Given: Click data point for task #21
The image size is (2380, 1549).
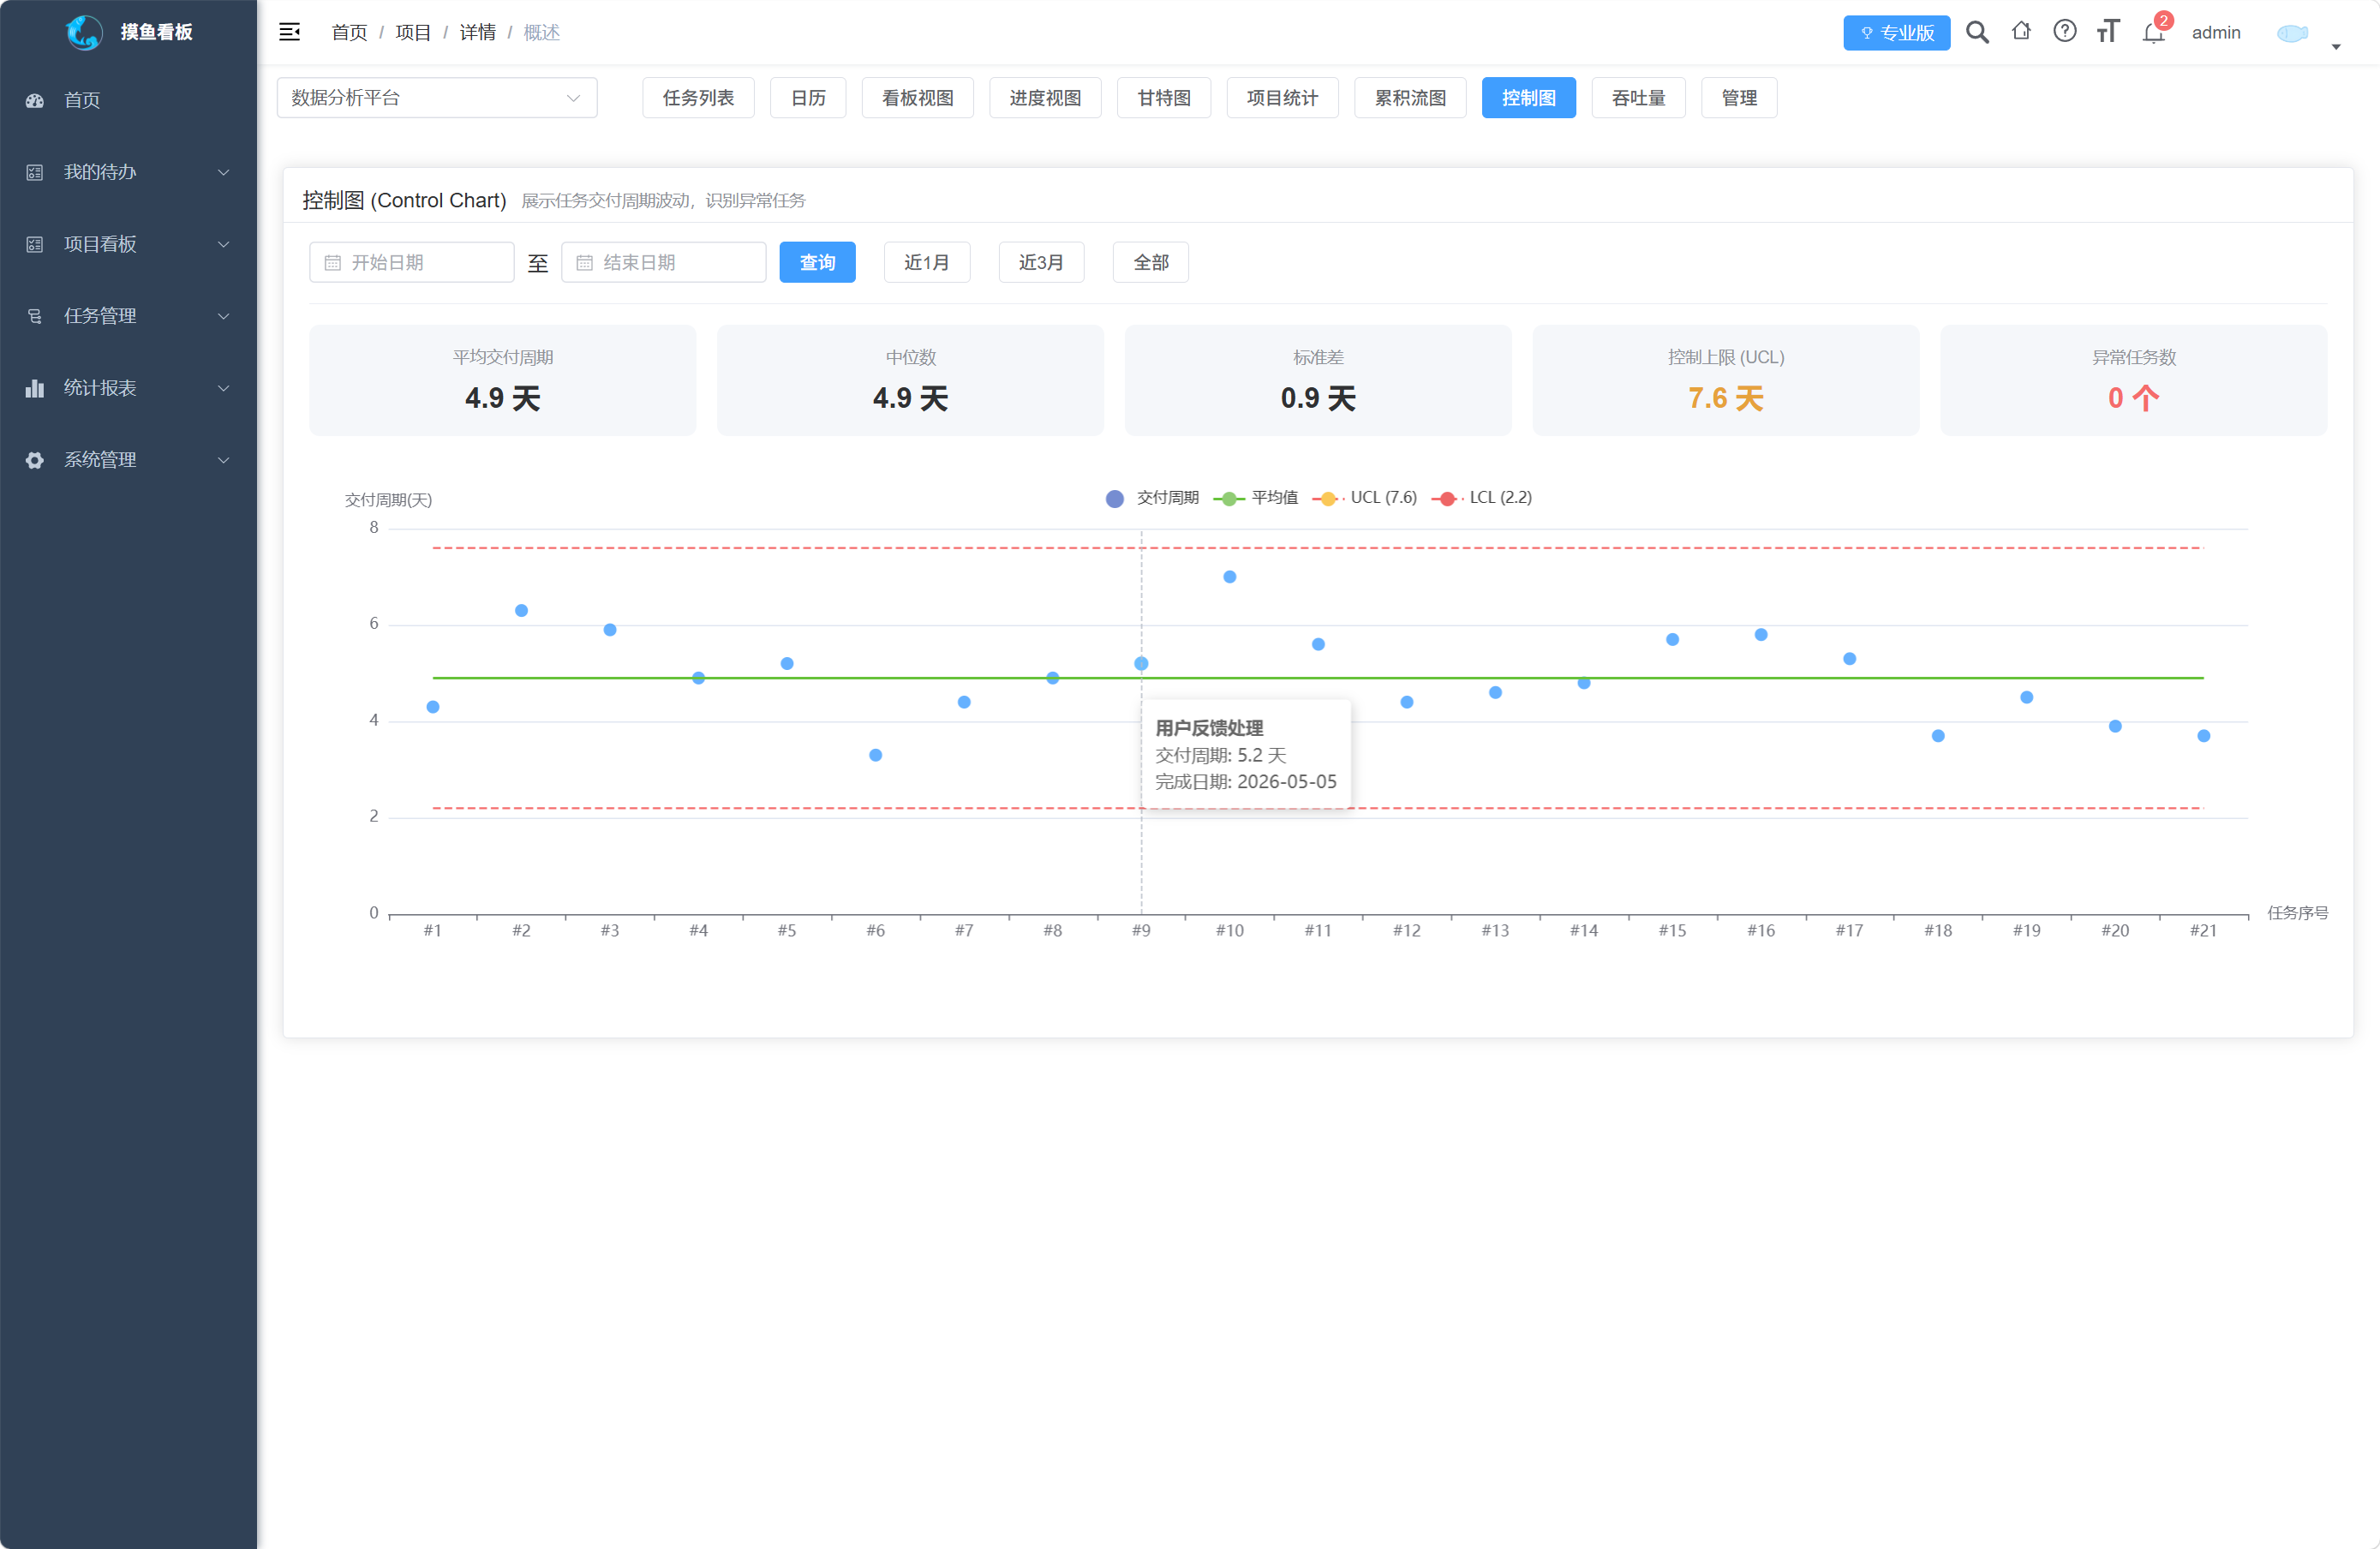Looking at the screenshot, I should [x=2204, y=736].
